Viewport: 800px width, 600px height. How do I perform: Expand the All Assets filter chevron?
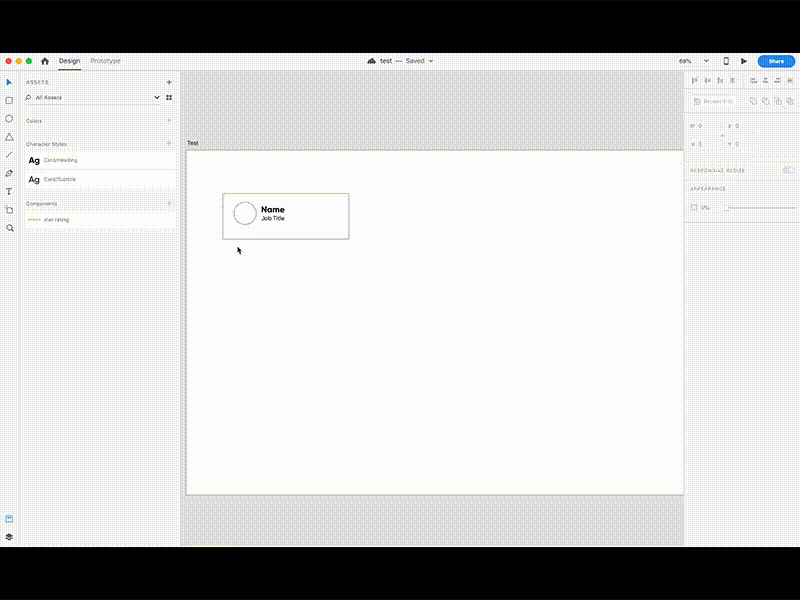[157, 97]
